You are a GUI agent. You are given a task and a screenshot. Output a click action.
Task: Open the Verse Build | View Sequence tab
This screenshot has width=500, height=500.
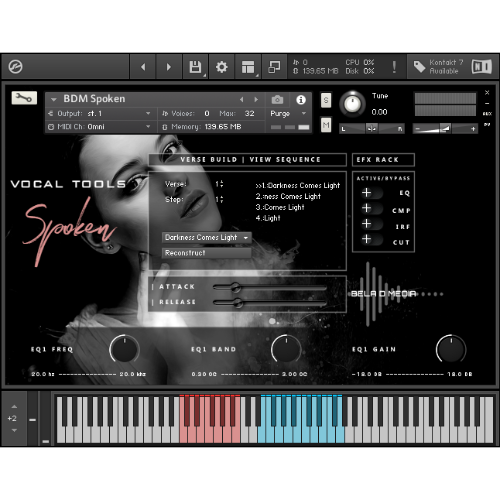(247, 160)
